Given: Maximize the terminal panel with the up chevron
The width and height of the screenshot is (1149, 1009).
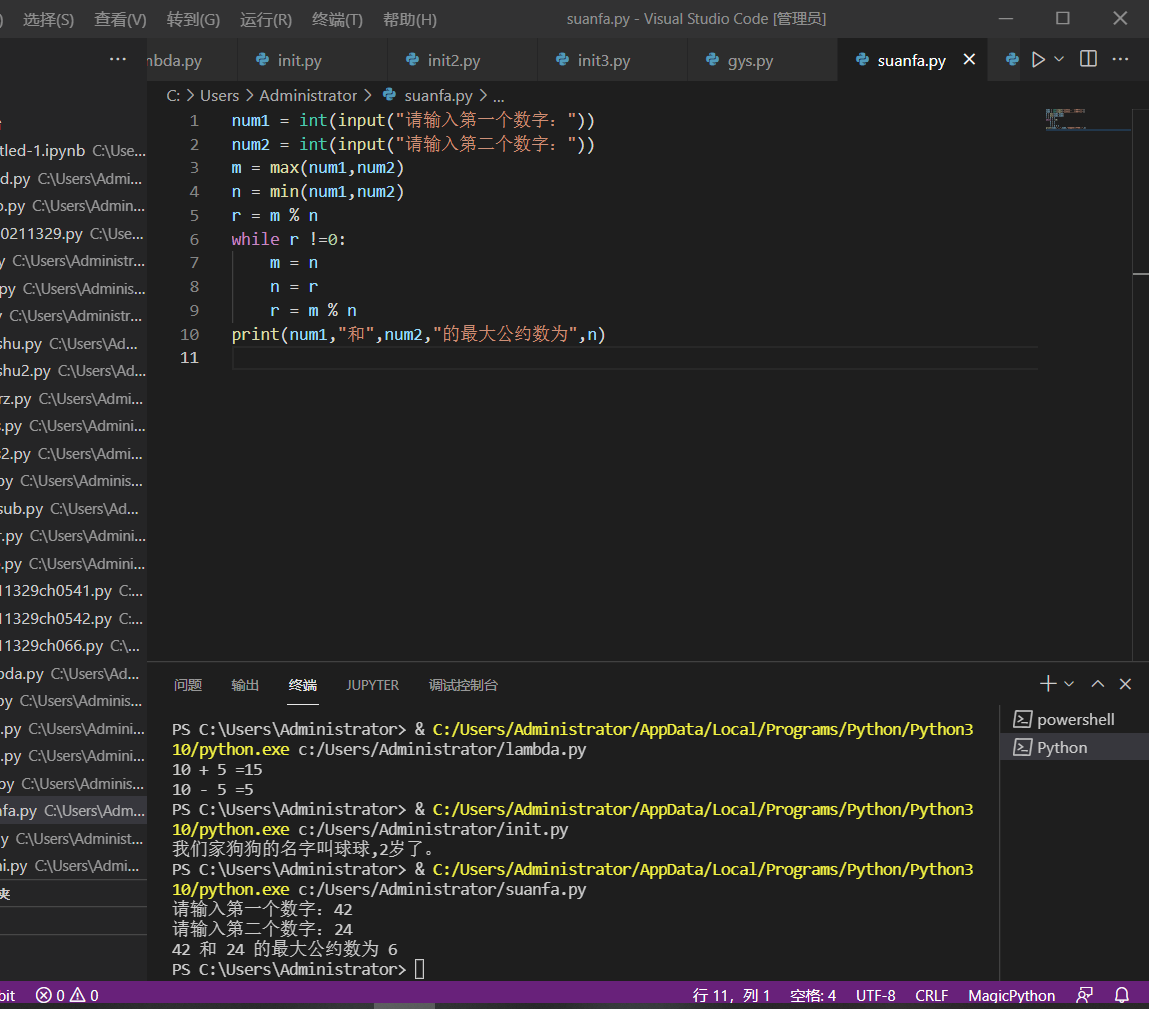Looking at the screenshot, I should coord(1098,684).
